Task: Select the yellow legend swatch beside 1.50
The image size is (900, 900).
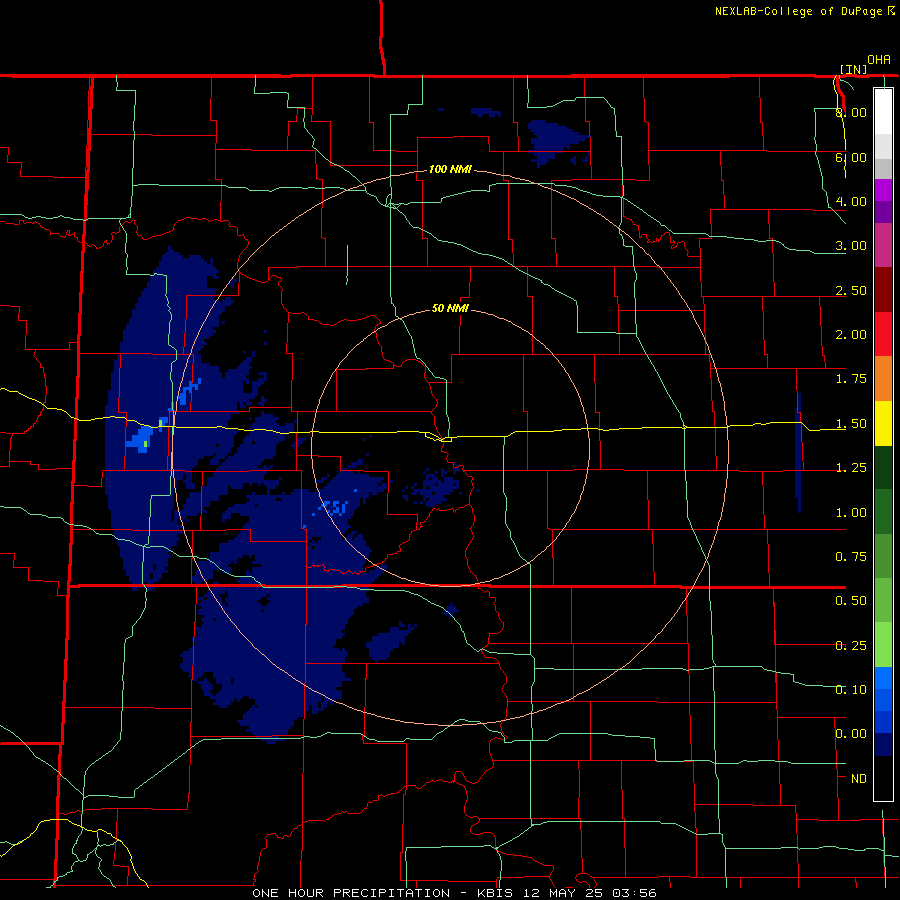Action: pyautogui.click(x=883, y=424)
